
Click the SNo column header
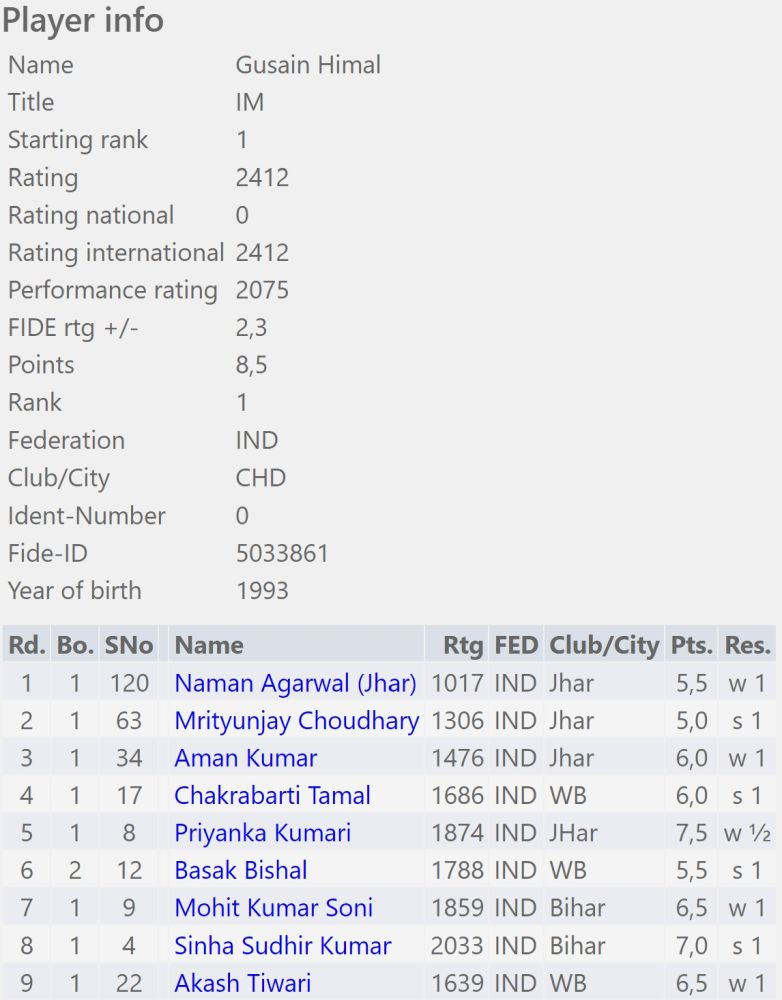[x=129, y=645]
